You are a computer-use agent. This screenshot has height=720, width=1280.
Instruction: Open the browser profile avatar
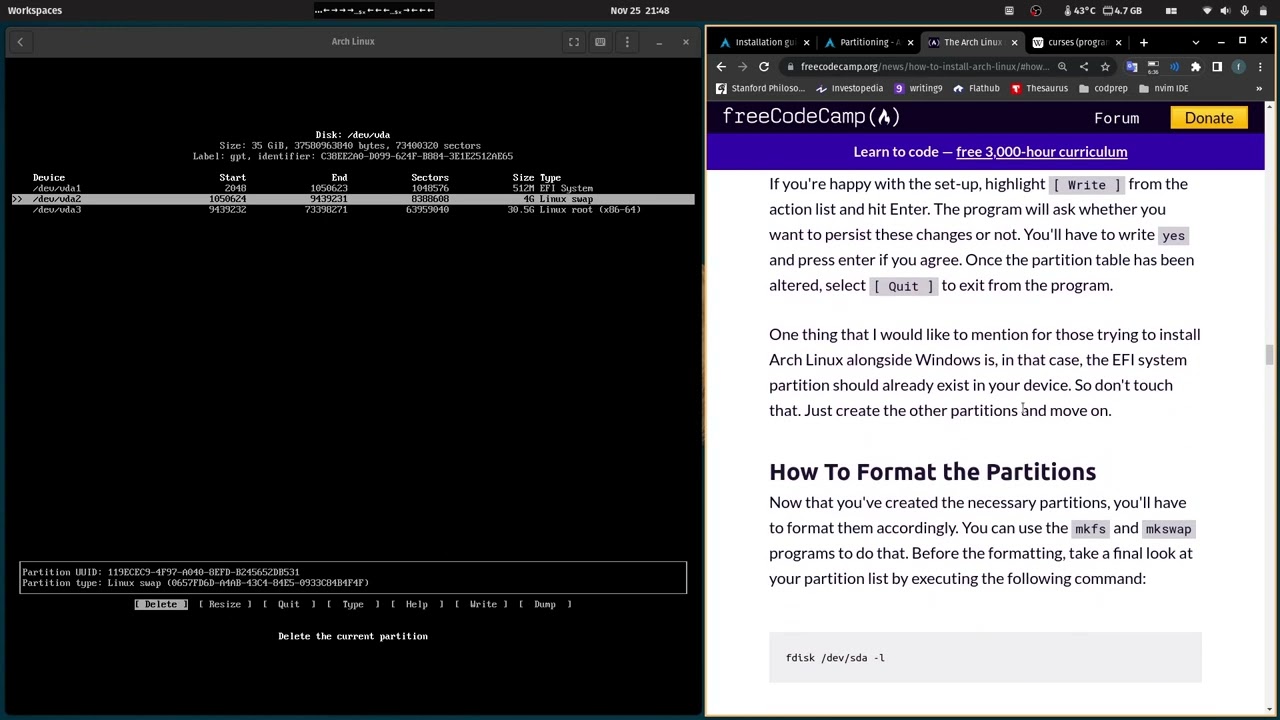pyautogui.click(x=1238, y=67)
